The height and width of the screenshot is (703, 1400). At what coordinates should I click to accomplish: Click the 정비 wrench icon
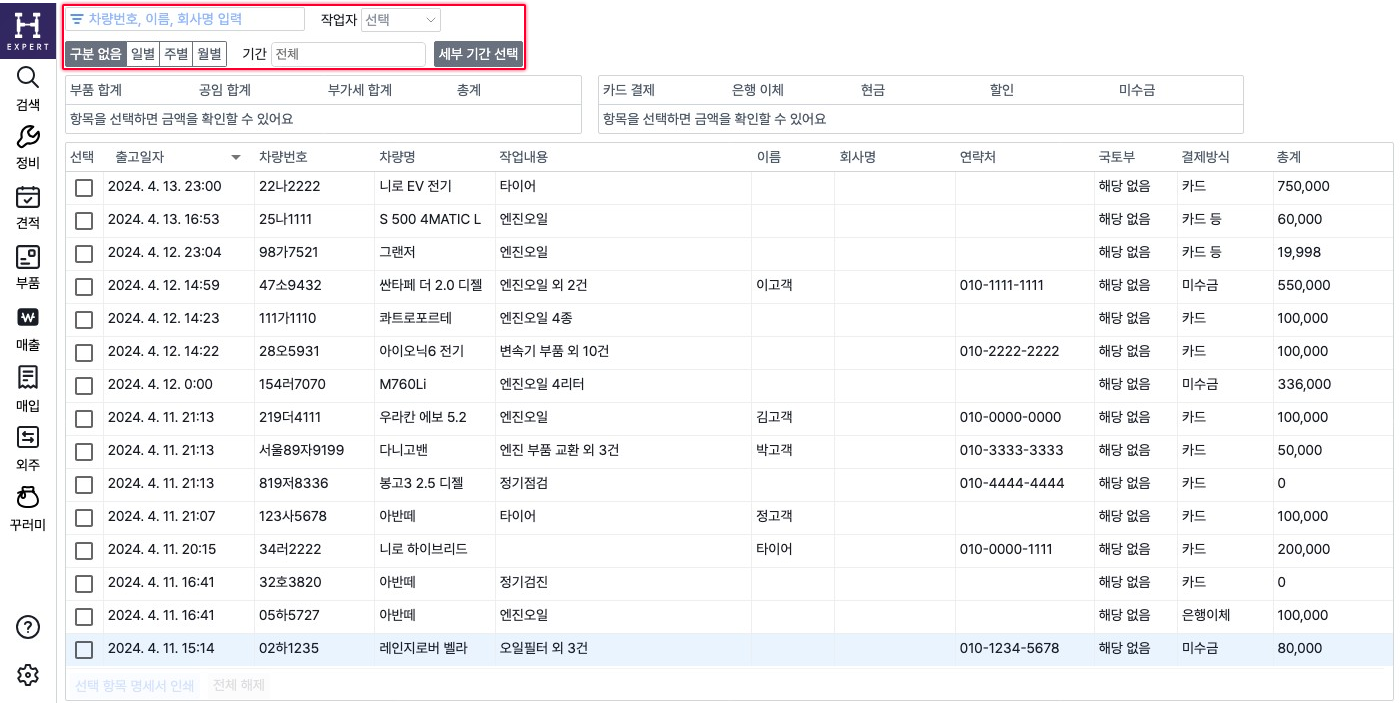[28, 137]
